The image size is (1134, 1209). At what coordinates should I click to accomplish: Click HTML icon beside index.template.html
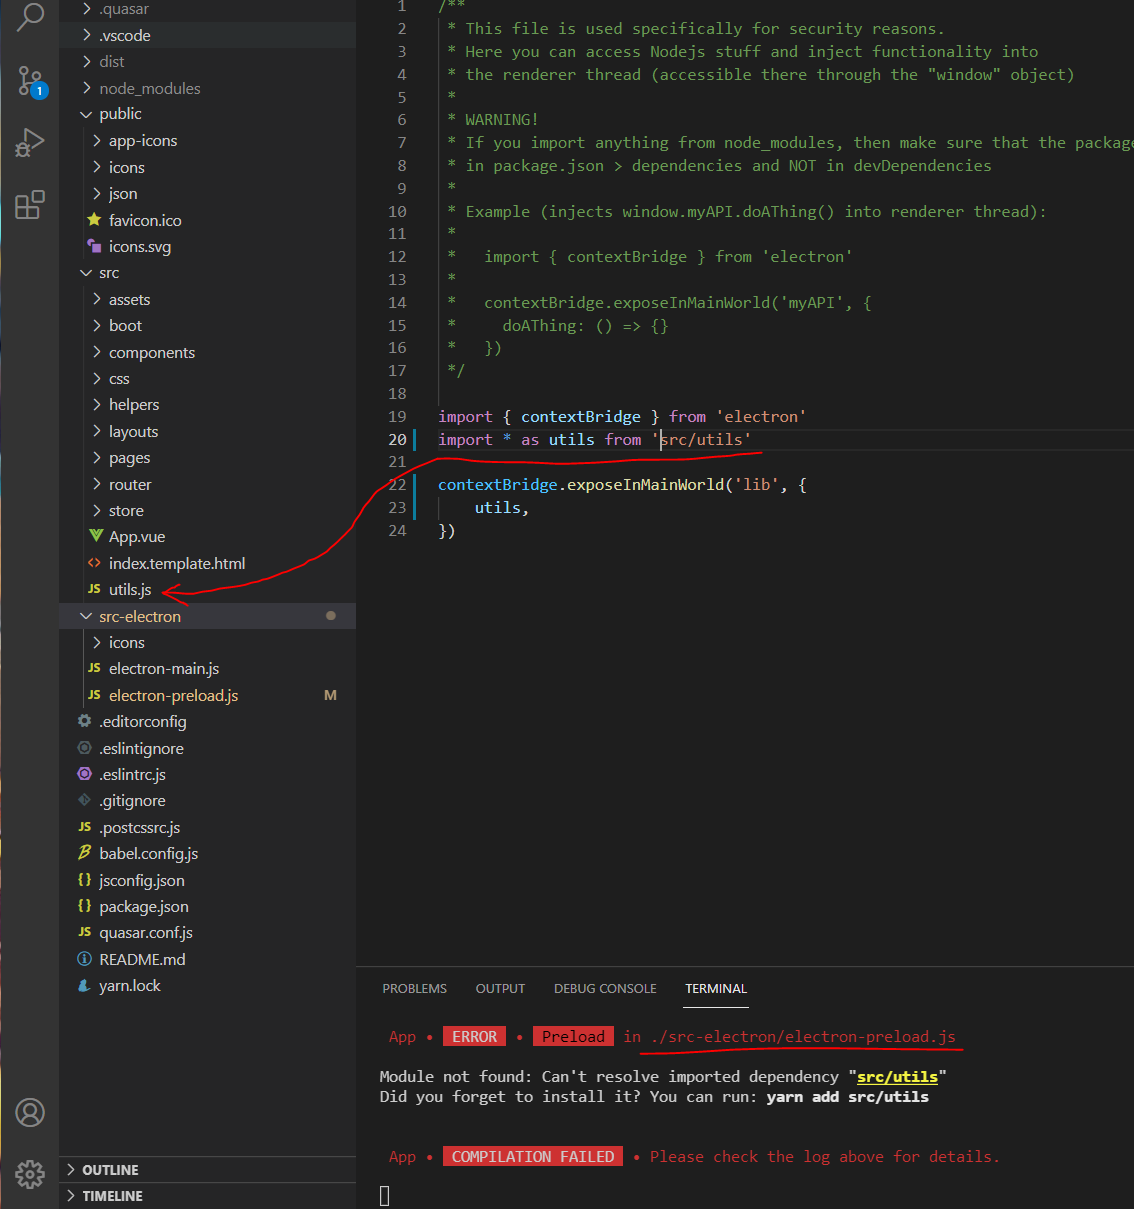pos(95,563)
